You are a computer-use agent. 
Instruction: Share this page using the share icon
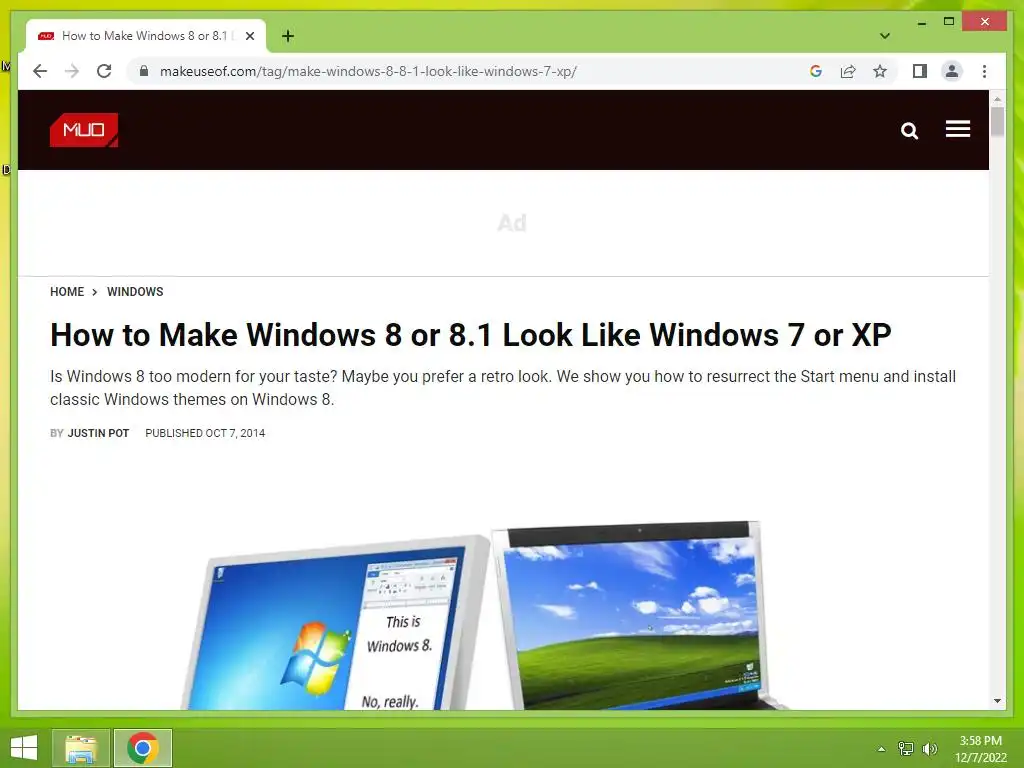click(848, 71)
